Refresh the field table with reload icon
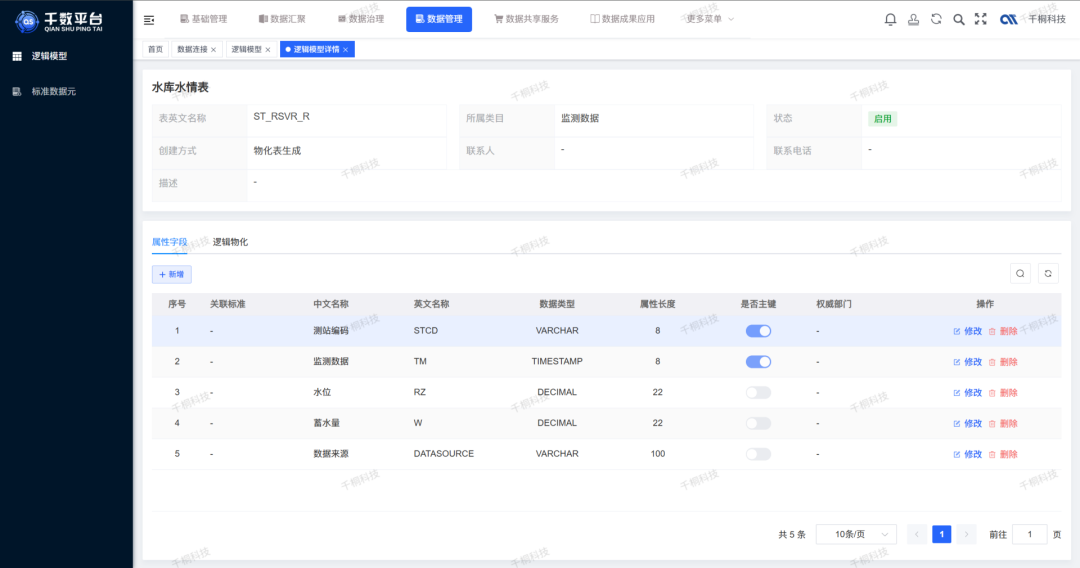Viewport: 1080px width, 568px height. (x=1048, y=274)
